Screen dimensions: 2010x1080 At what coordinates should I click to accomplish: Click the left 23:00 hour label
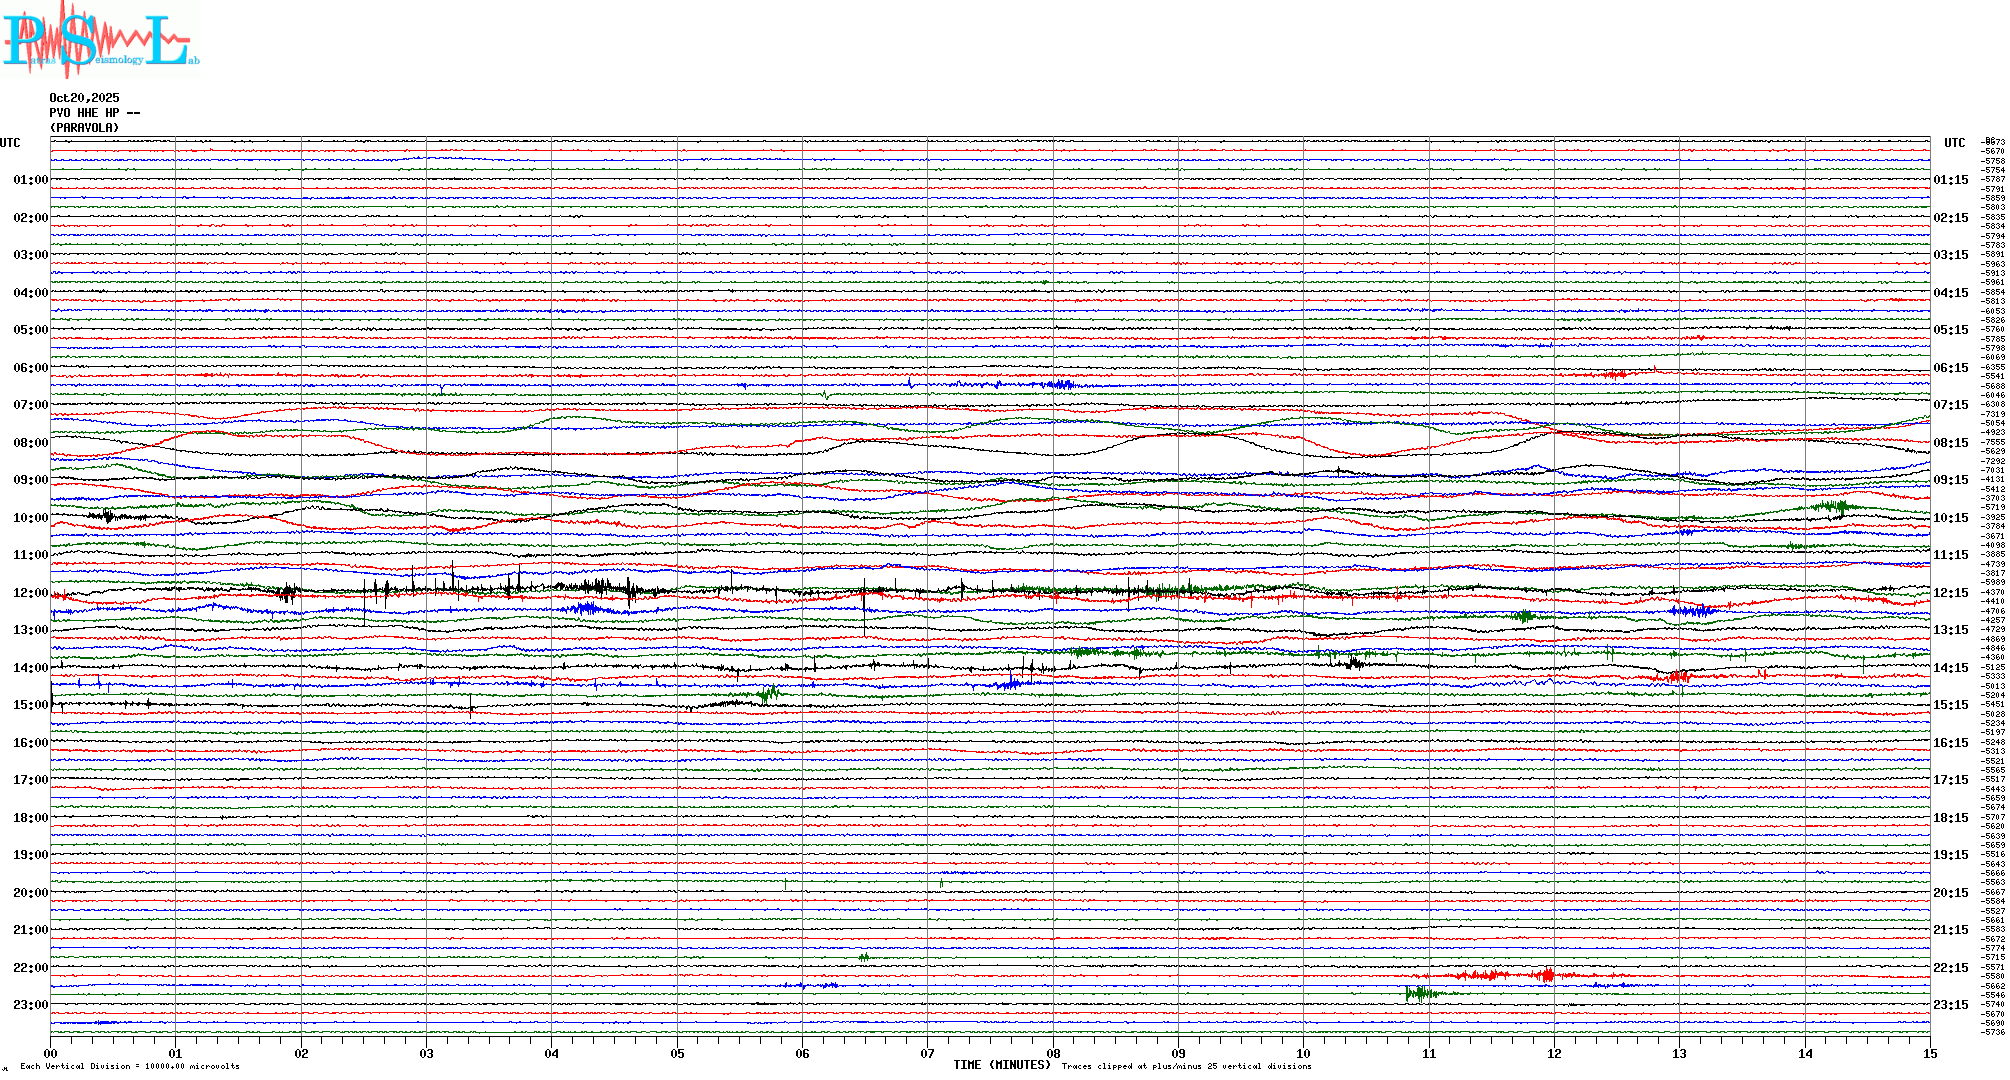(x=30, y=1005)
